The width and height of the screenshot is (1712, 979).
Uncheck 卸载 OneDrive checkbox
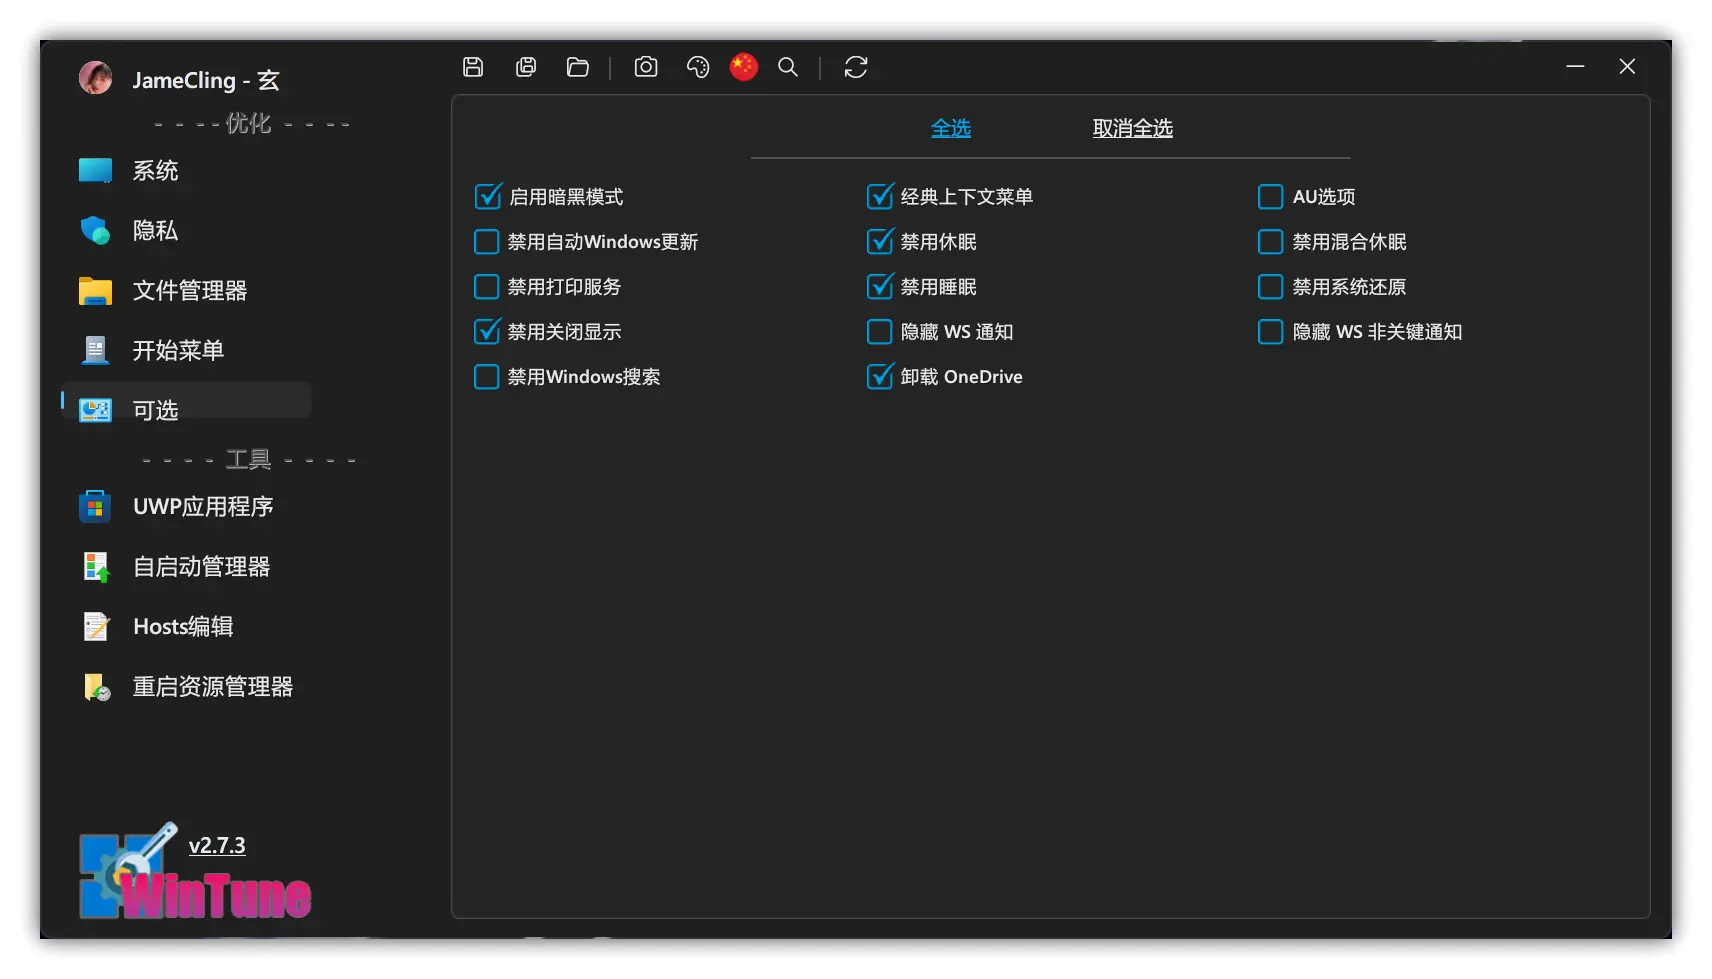[880, 376]
